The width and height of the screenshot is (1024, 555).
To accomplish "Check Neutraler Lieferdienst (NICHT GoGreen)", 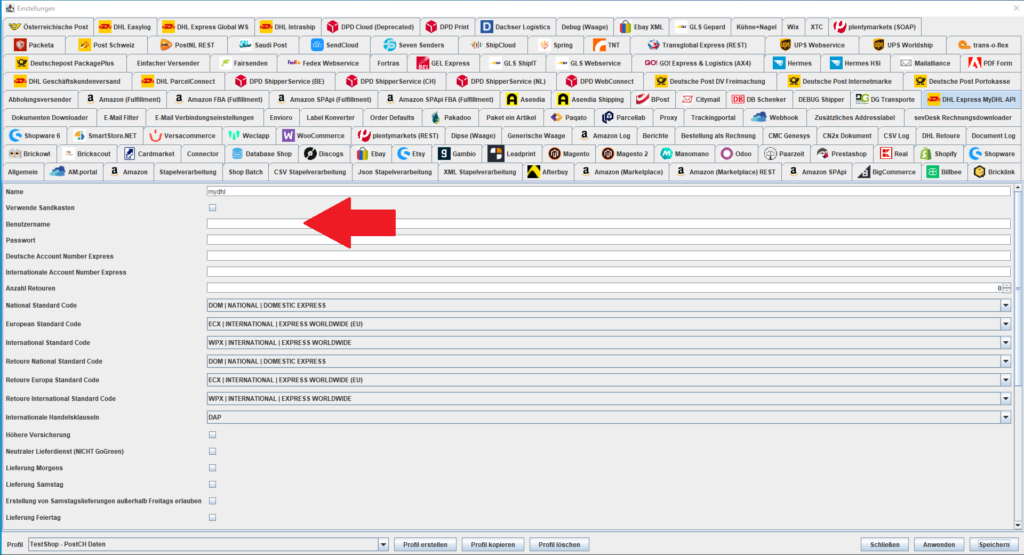I will (212, 451).
